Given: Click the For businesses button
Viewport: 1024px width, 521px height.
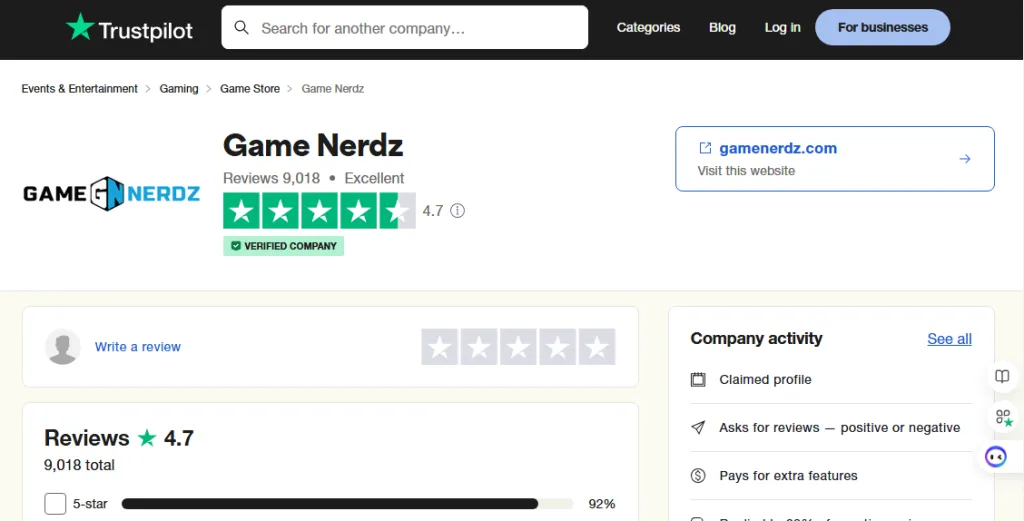Looking at the screenshot, I should (882, 27).
